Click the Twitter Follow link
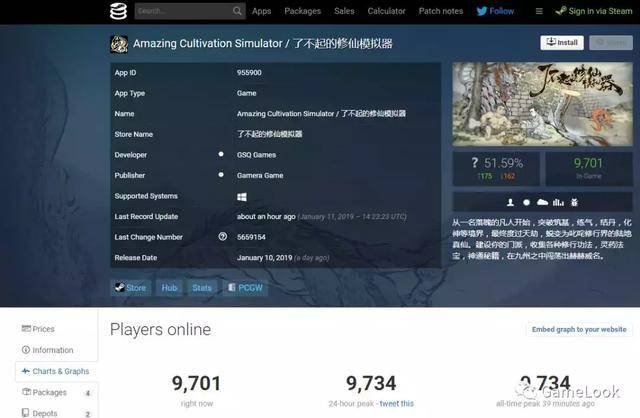 [495, 11]
